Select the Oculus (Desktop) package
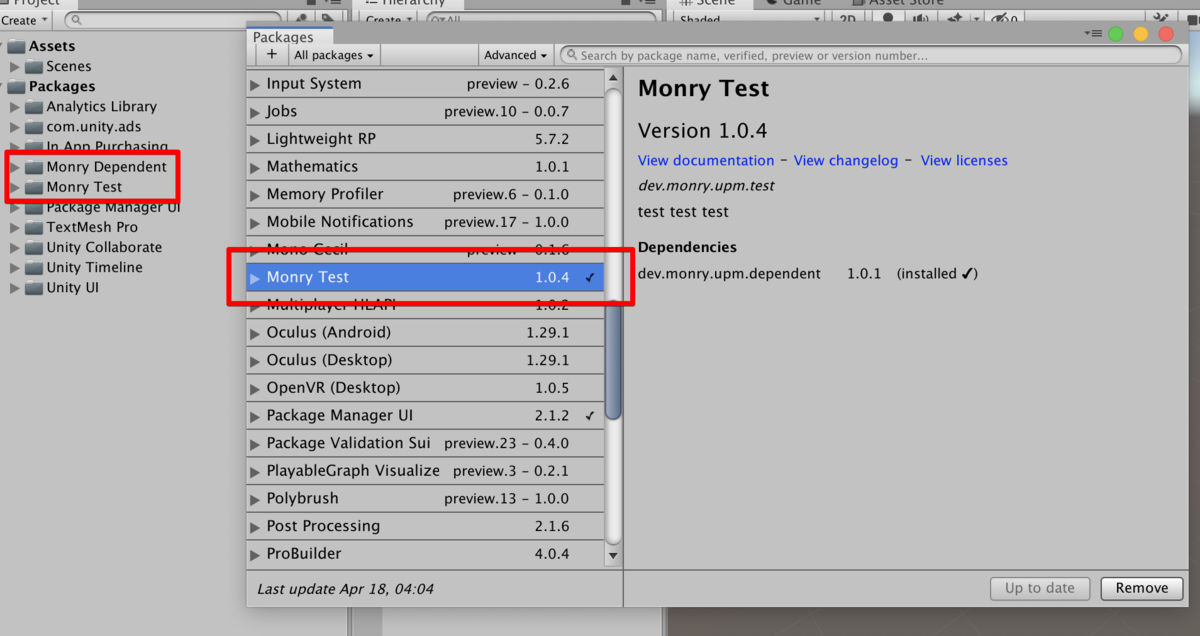1200x636 pixels. pos(425,360)
